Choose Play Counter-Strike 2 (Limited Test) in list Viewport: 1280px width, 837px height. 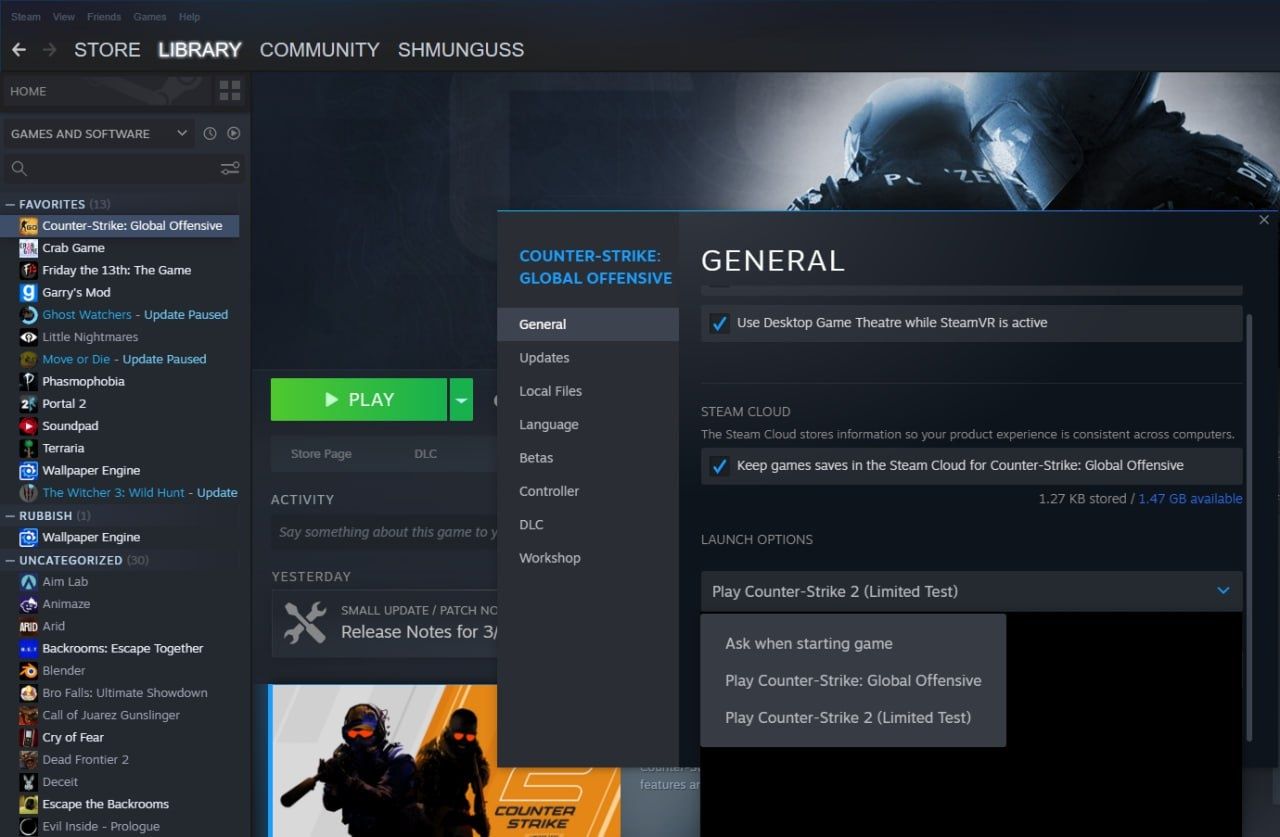click(x=853, y=718)
